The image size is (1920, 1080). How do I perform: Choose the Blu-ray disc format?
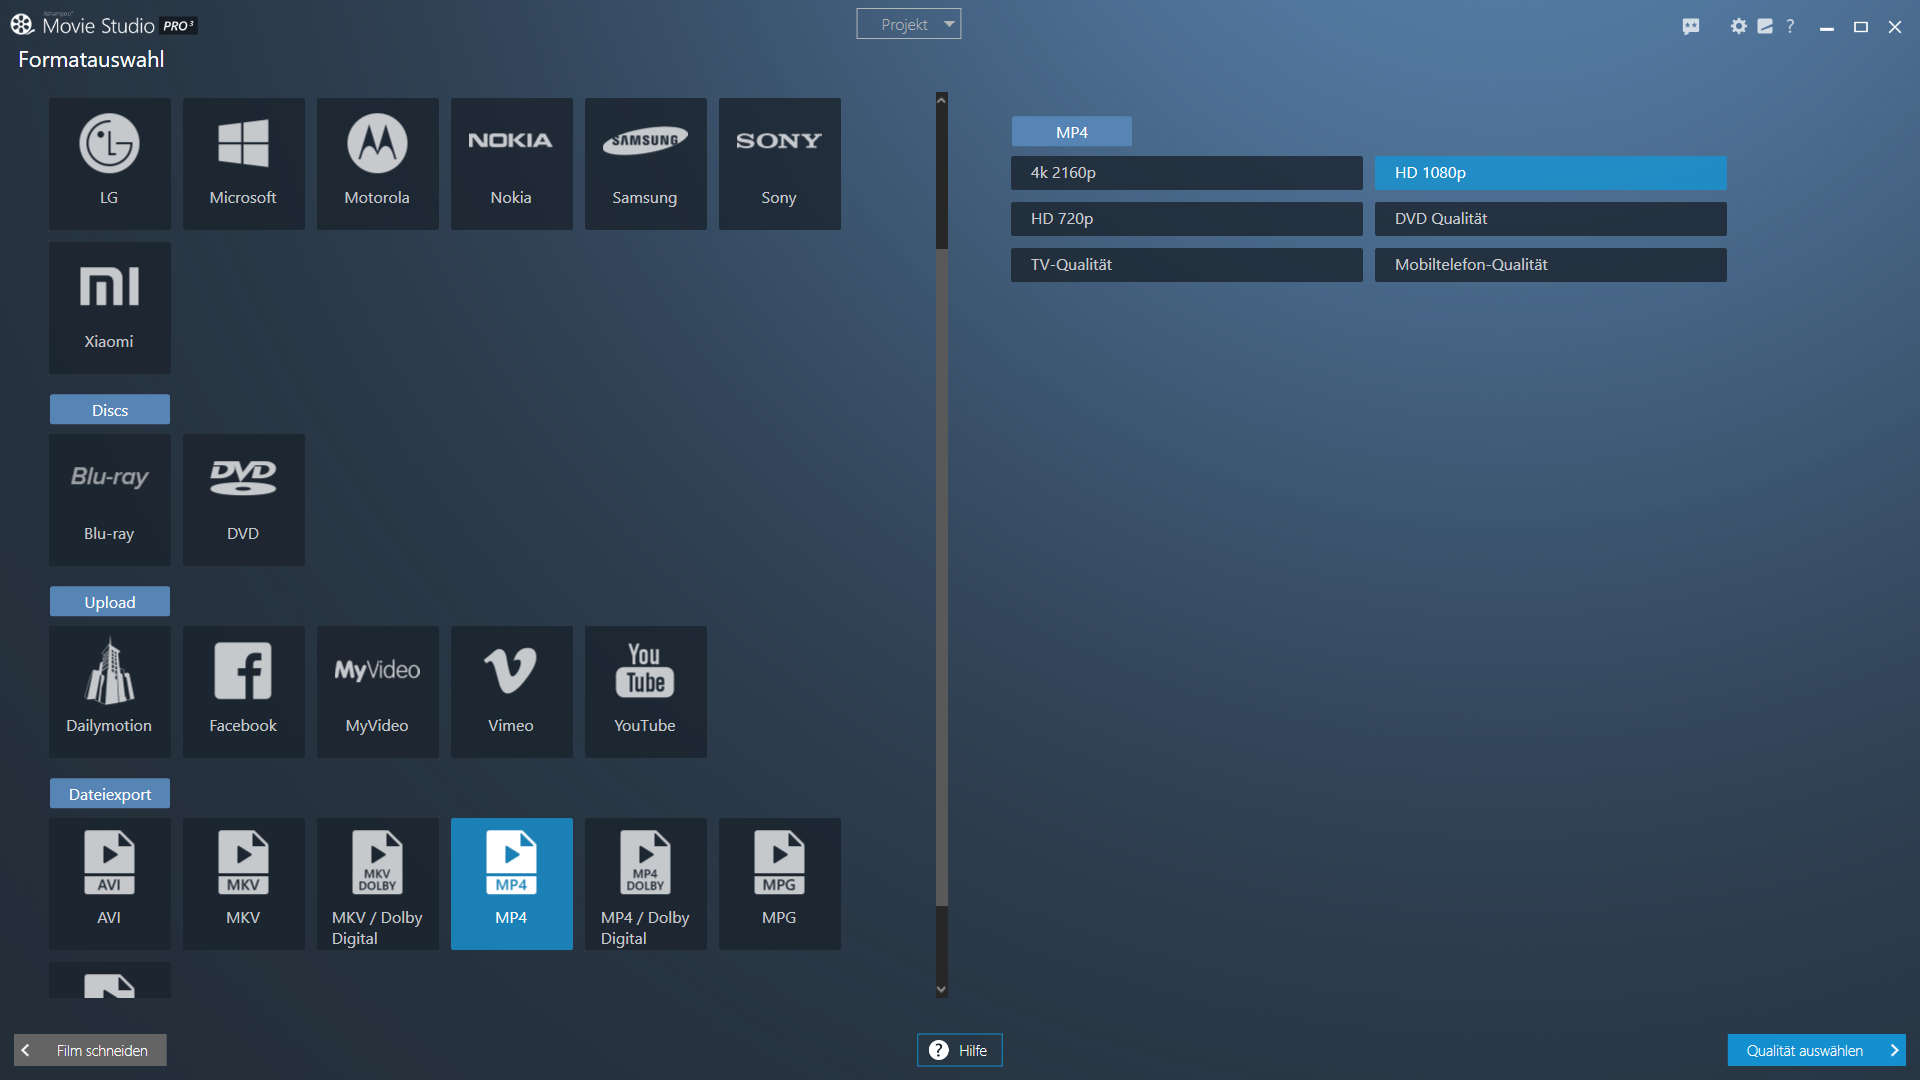[x=109, y=499]
